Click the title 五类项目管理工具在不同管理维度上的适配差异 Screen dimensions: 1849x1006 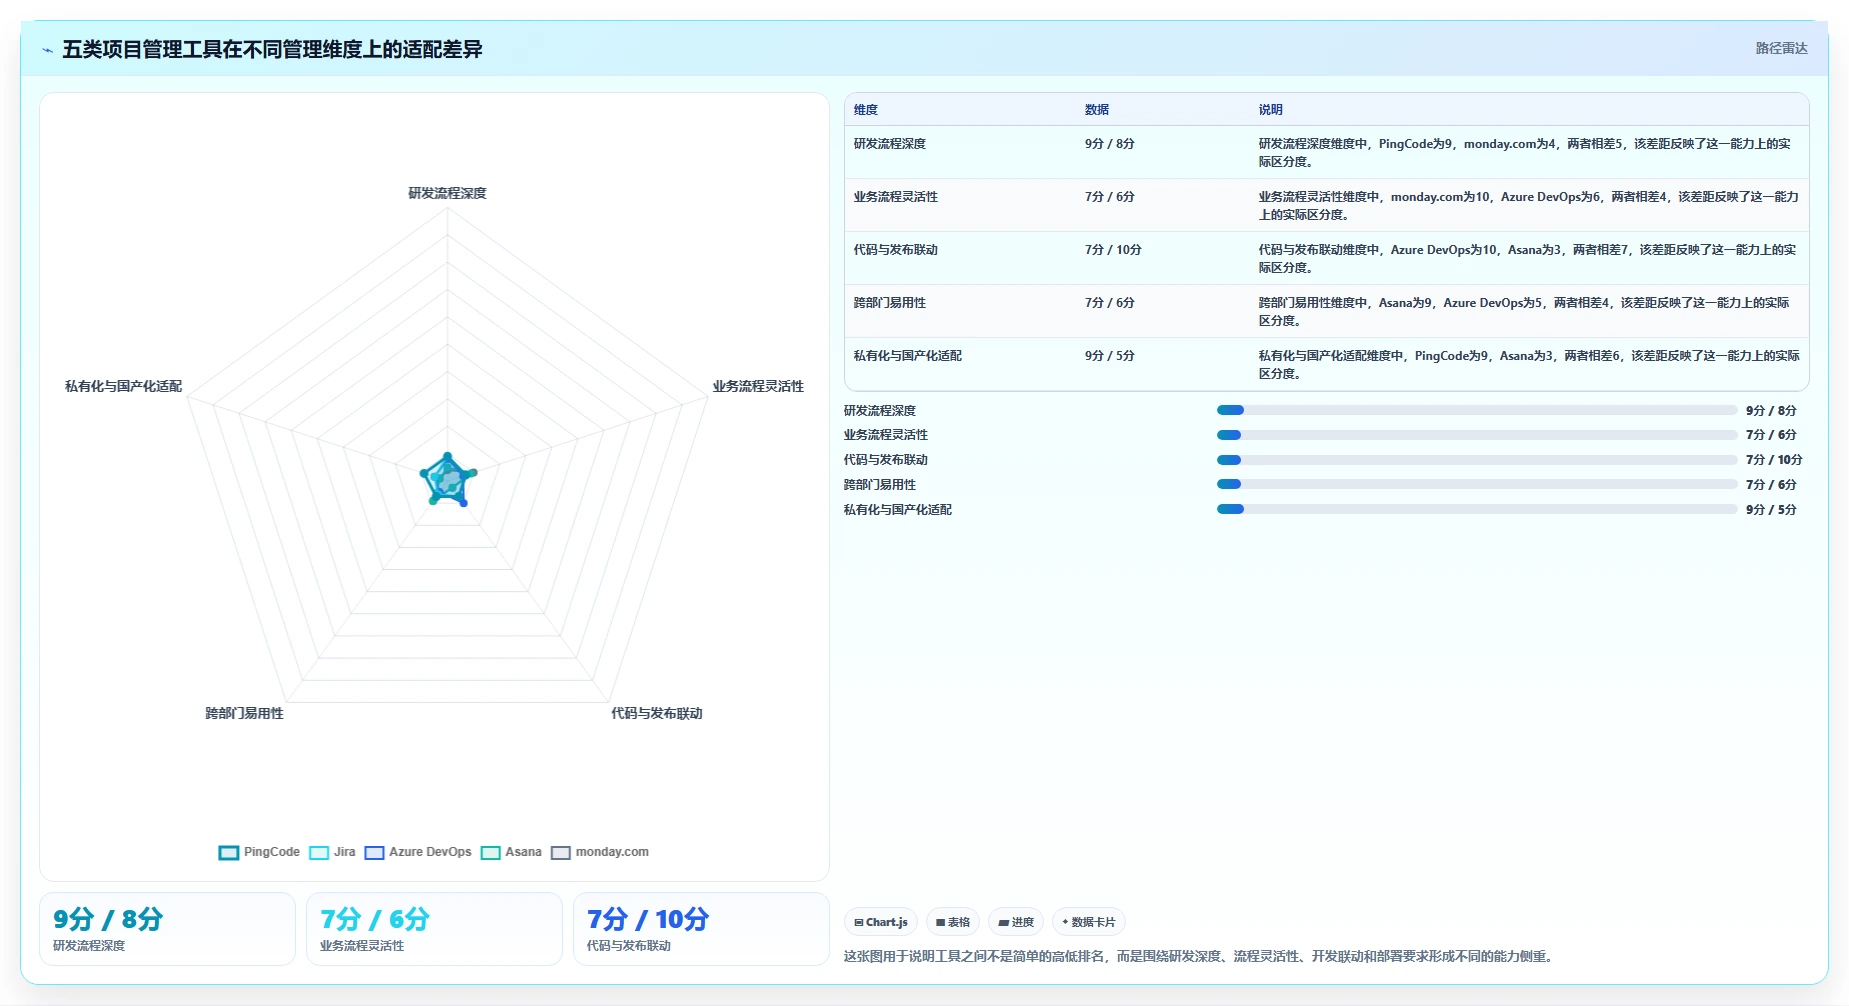click(272, 49)
